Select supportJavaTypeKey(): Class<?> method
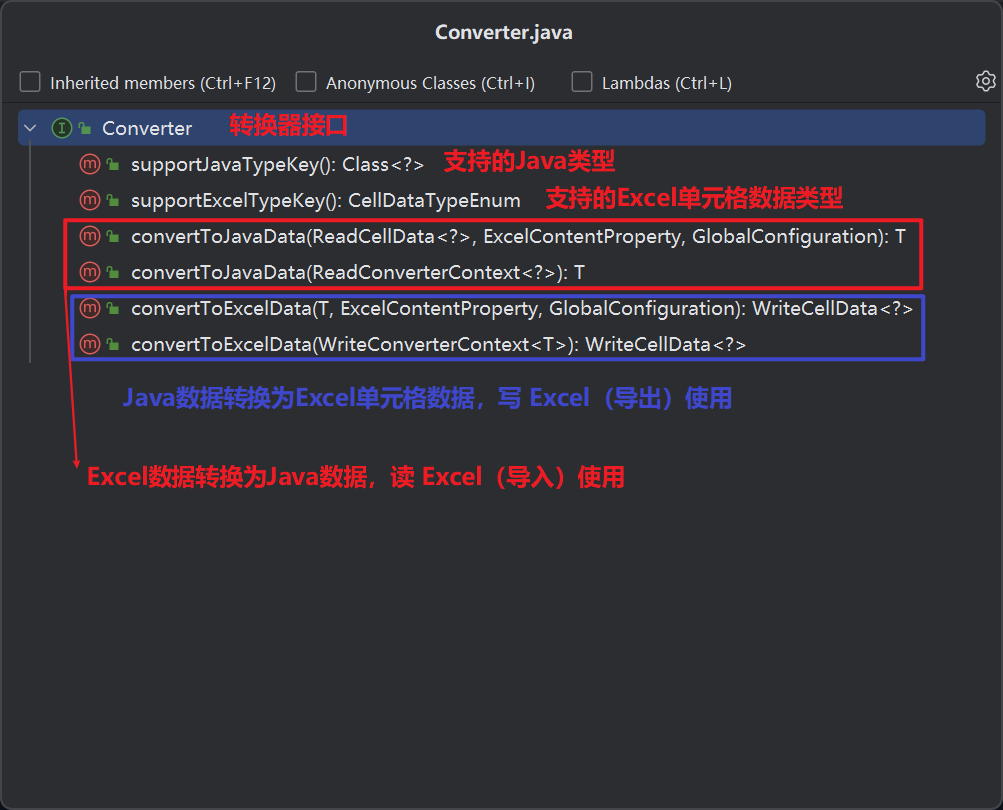Viewport: 1003px width, 810px height. pyautogui.click(x=278, y=164)
